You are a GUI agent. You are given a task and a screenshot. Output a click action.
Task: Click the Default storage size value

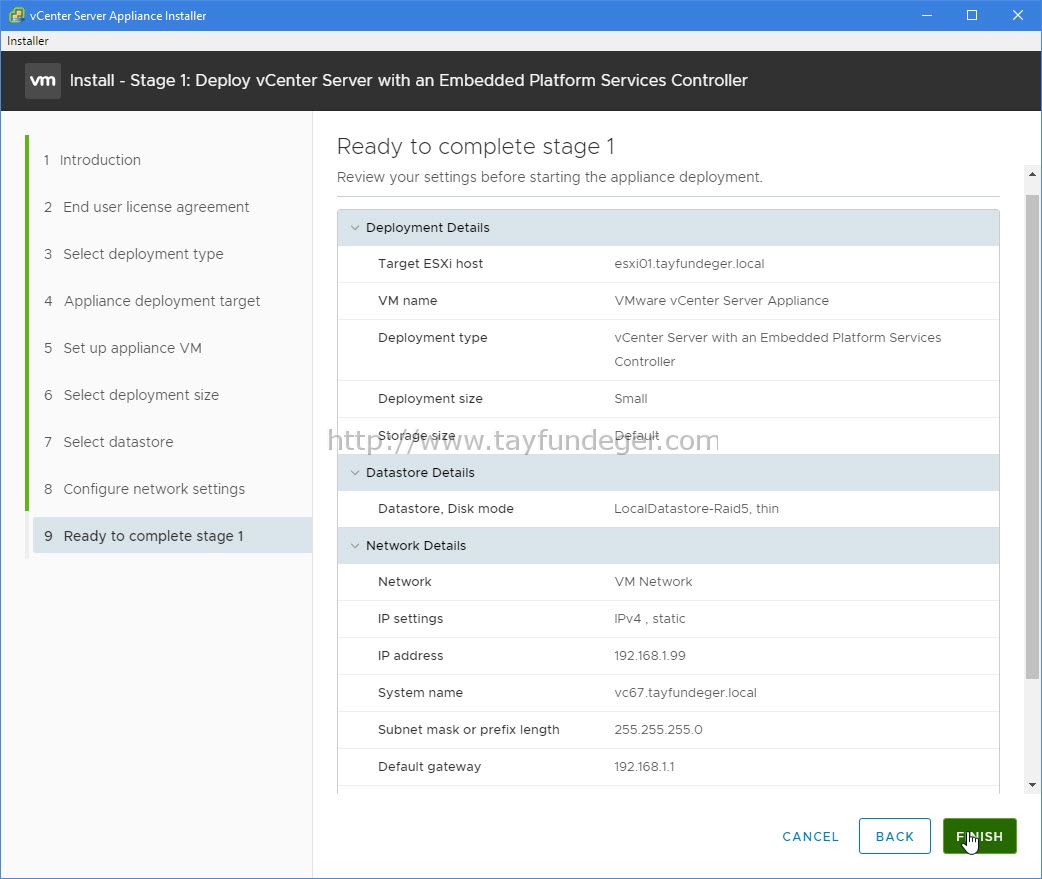point(637,436)
